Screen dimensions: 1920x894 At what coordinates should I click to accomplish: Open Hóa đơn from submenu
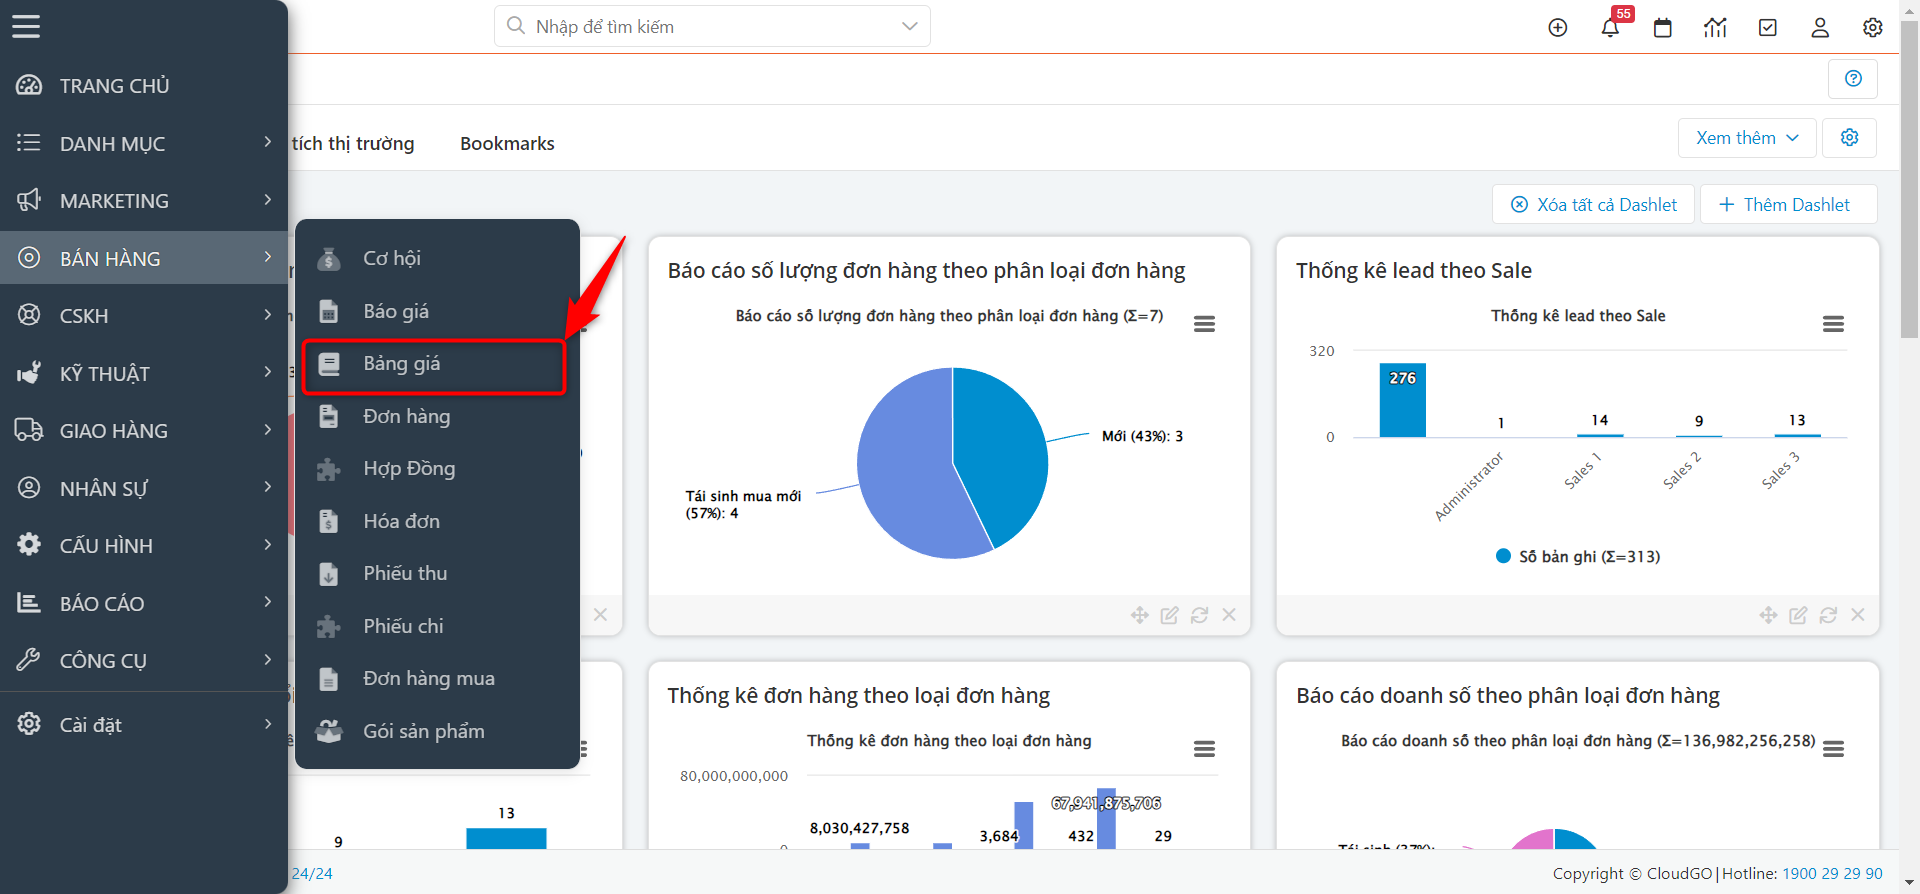tap(437, 521)
